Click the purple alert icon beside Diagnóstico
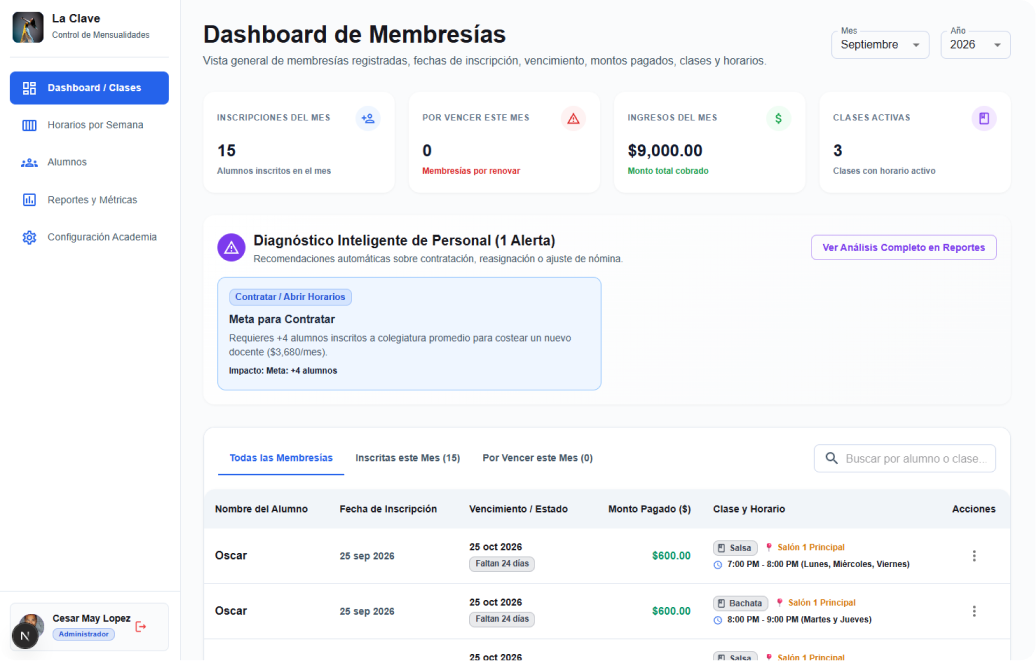Viewport: 1036px width, 661px height. click(x=231, y=248)
